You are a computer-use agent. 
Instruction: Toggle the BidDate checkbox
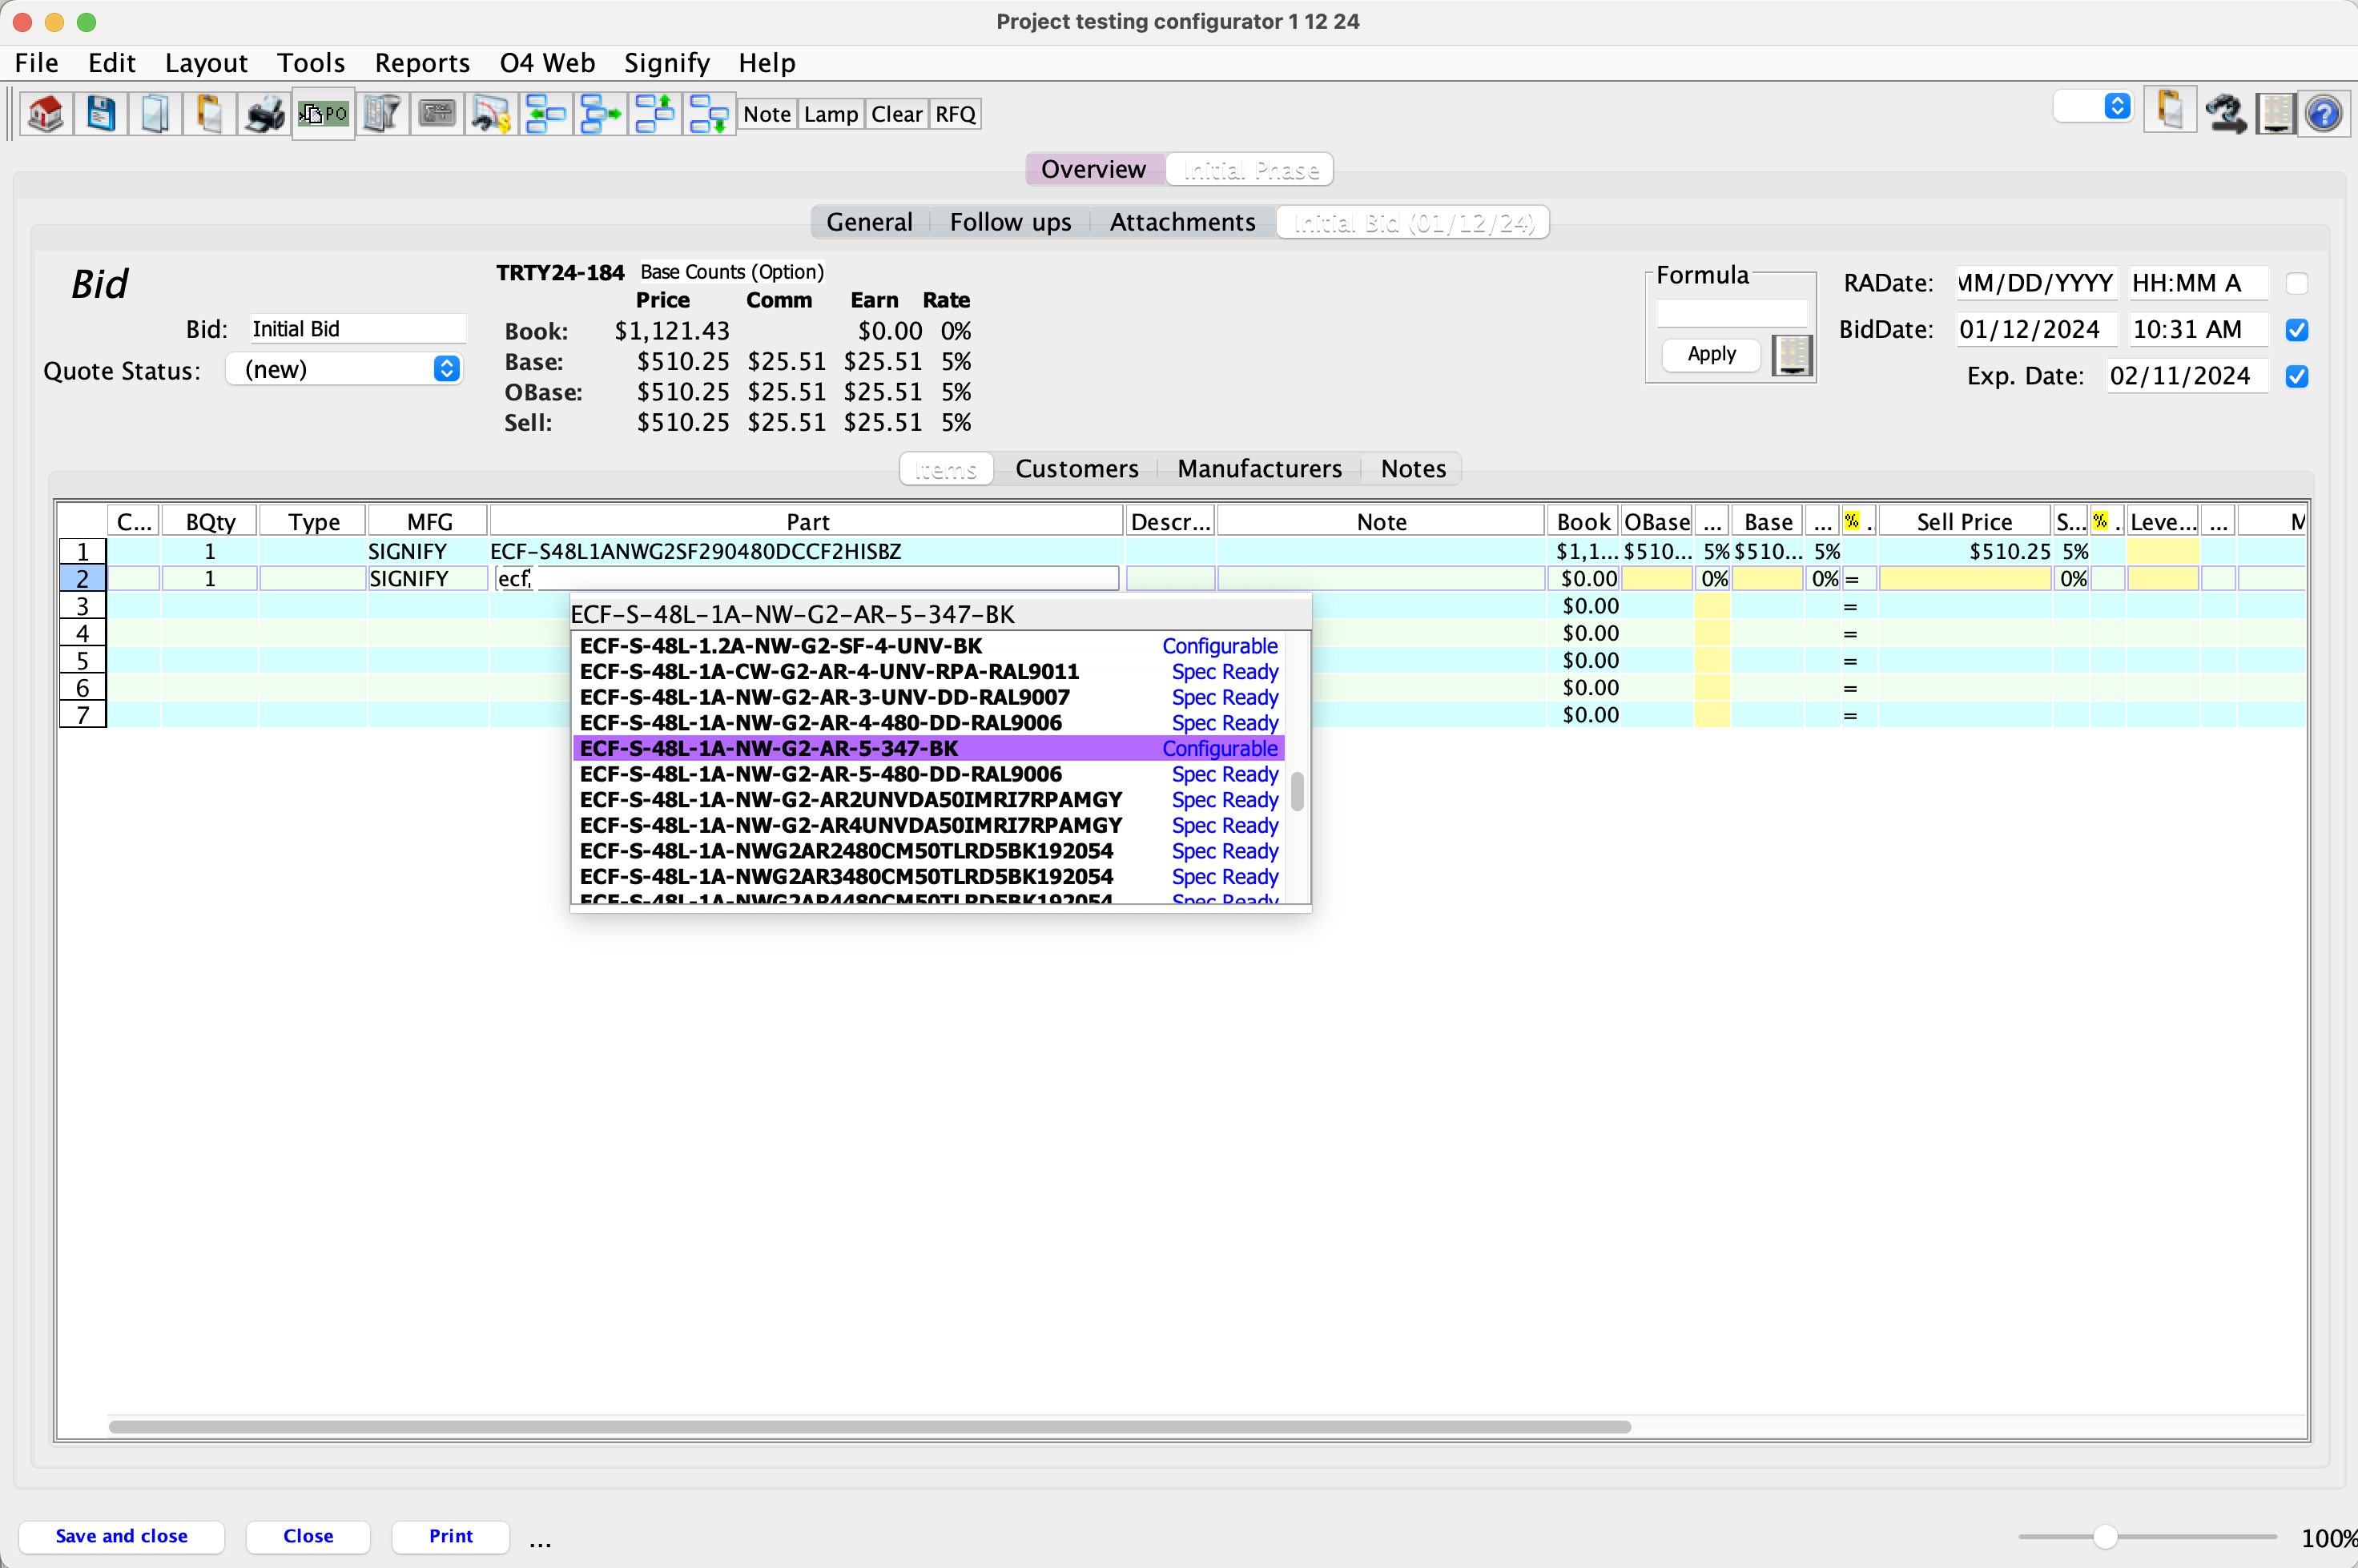click(x=2296, y=330)
